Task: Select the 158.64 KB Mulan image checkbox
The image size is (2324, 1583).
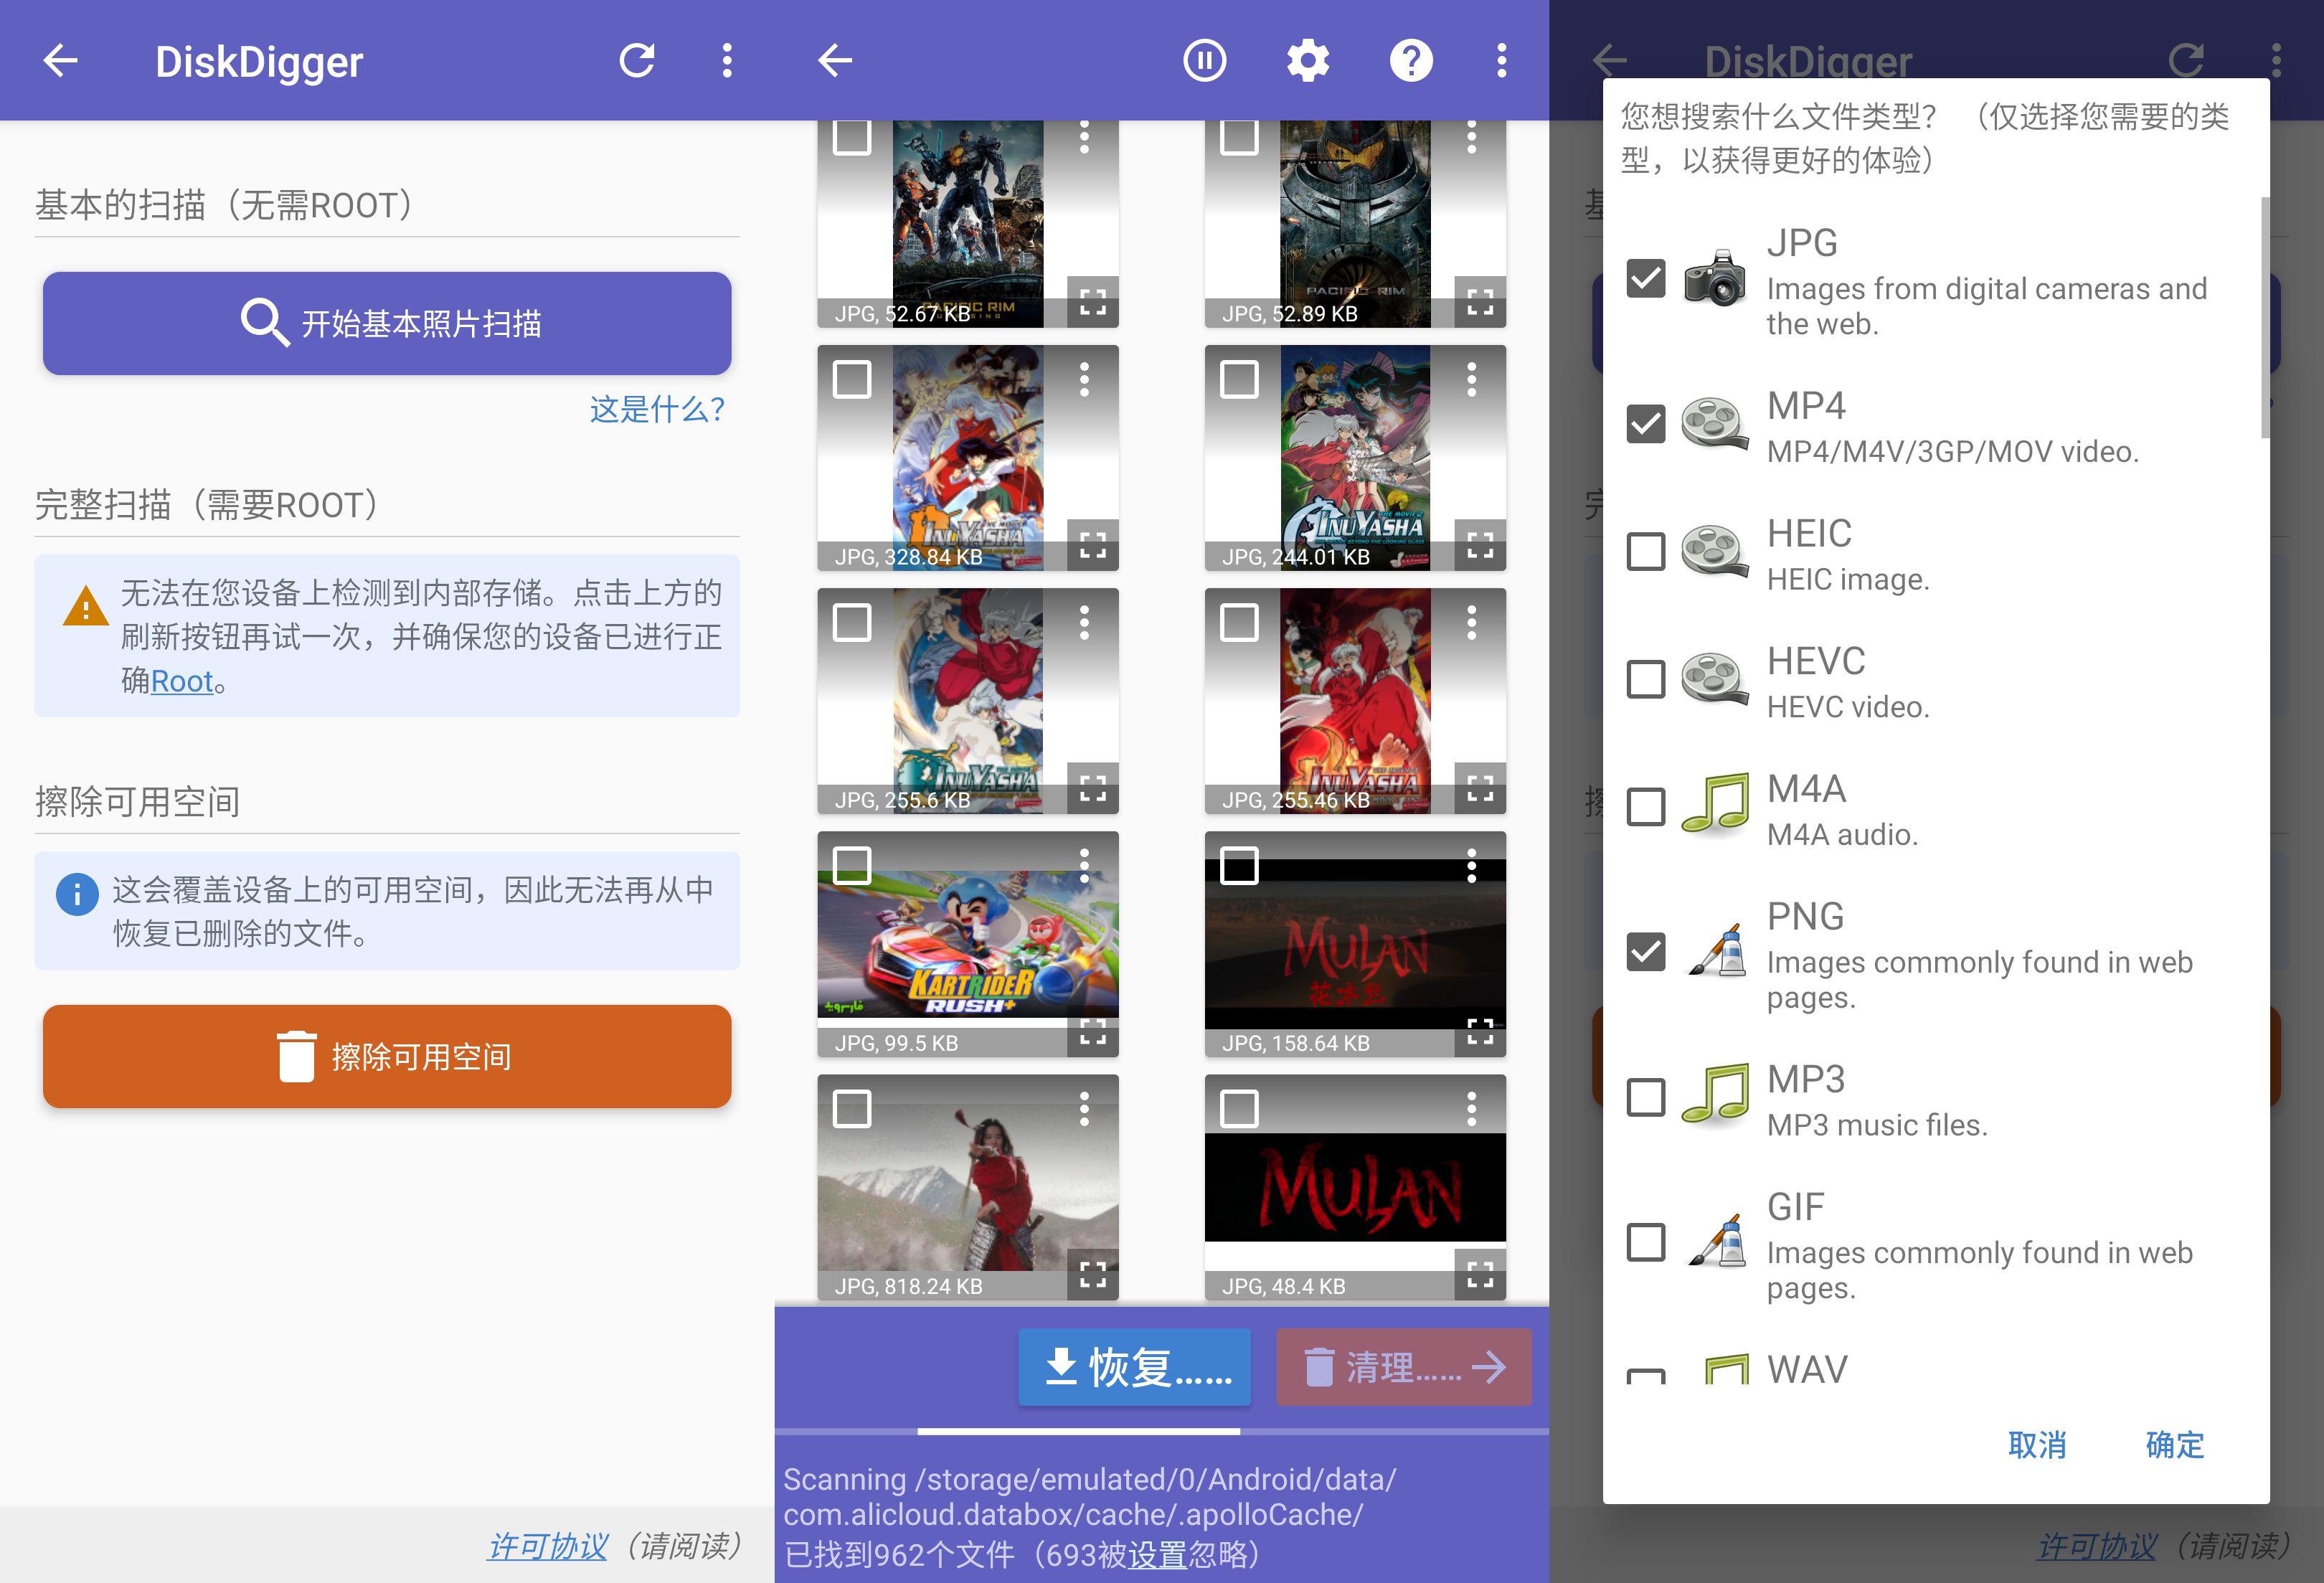Action: point(1239,866)
